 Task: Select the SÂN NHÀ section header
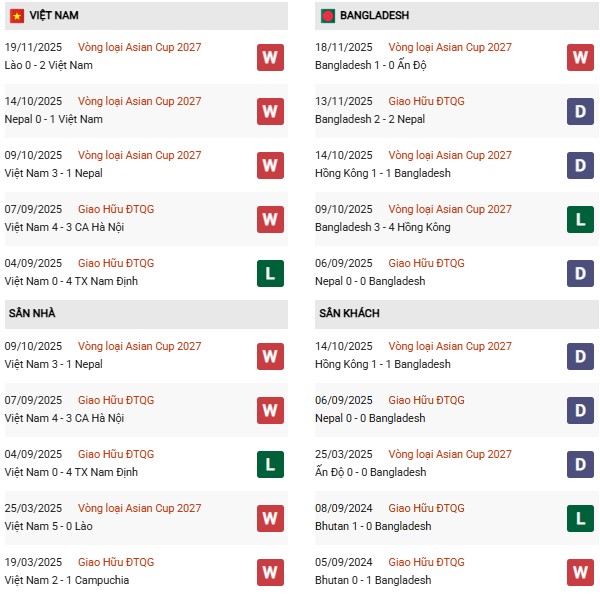tap(32, 313)
